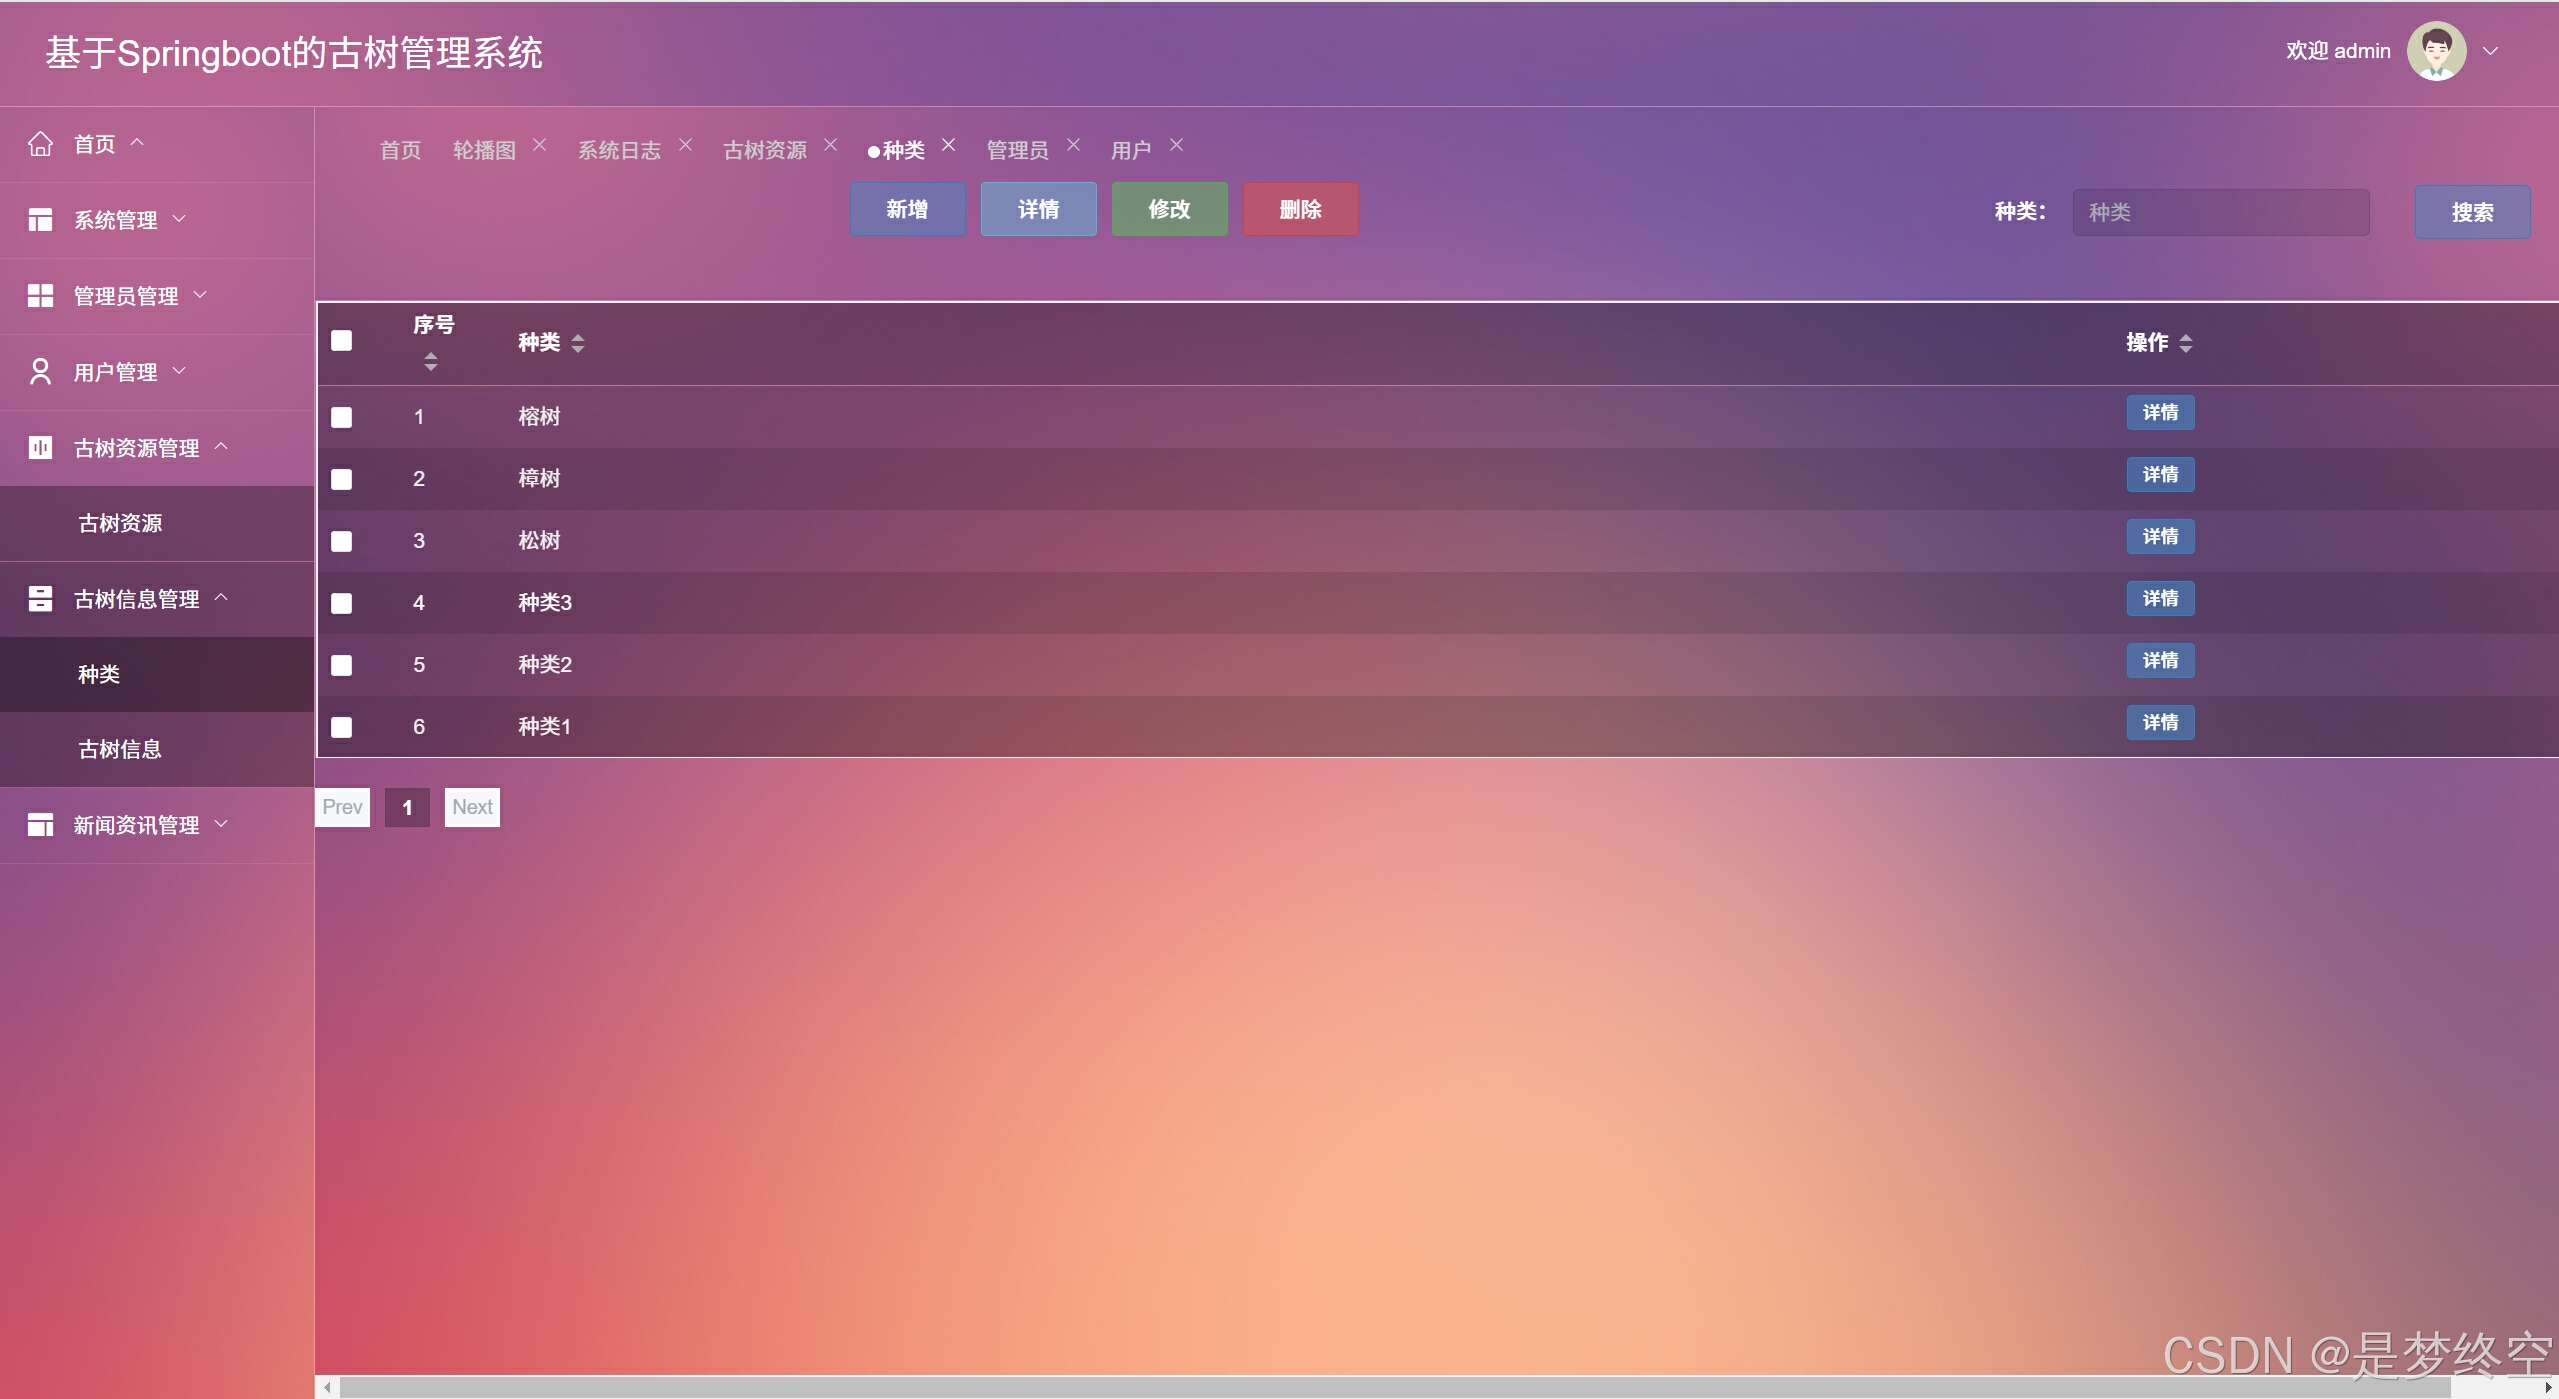Click the 欢迎 admin text

pyautogui.click(x=2338, y=51)
